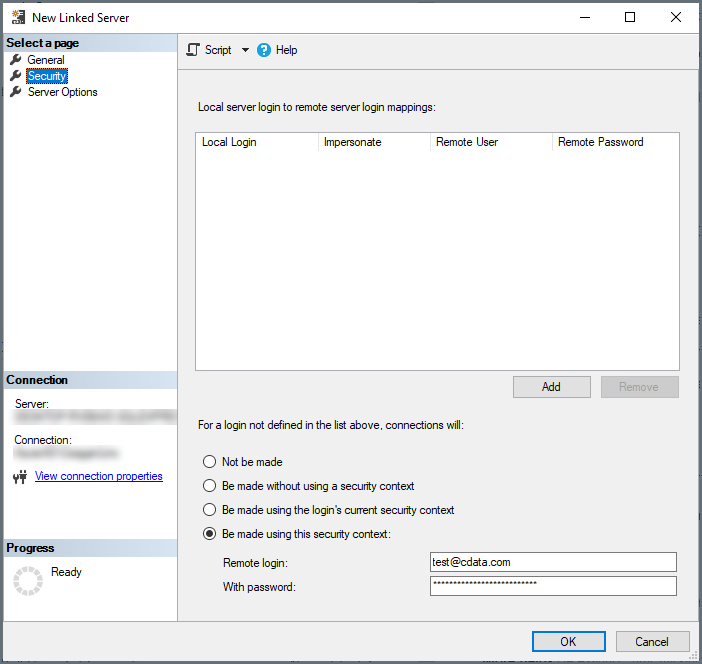Click the Script toolbar icon

[x=193, y=50]
